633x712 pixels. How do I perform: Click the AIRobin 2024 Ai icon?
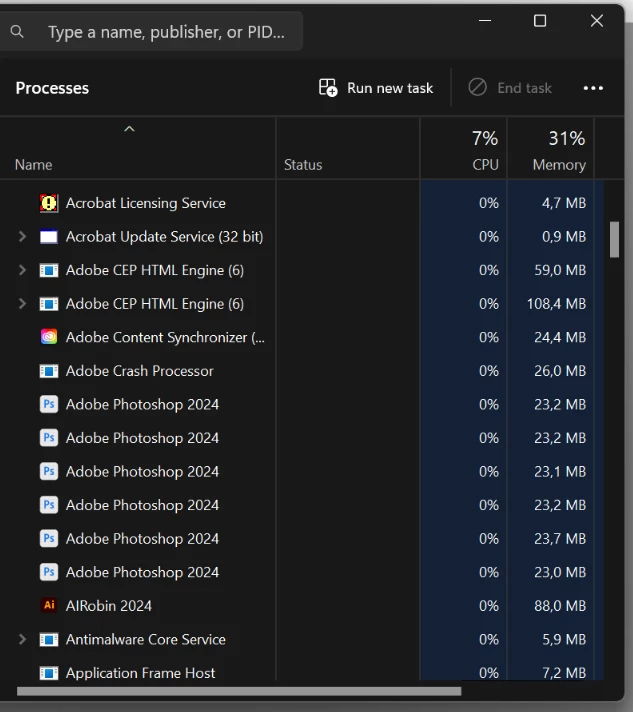click(x=49, y=605)
